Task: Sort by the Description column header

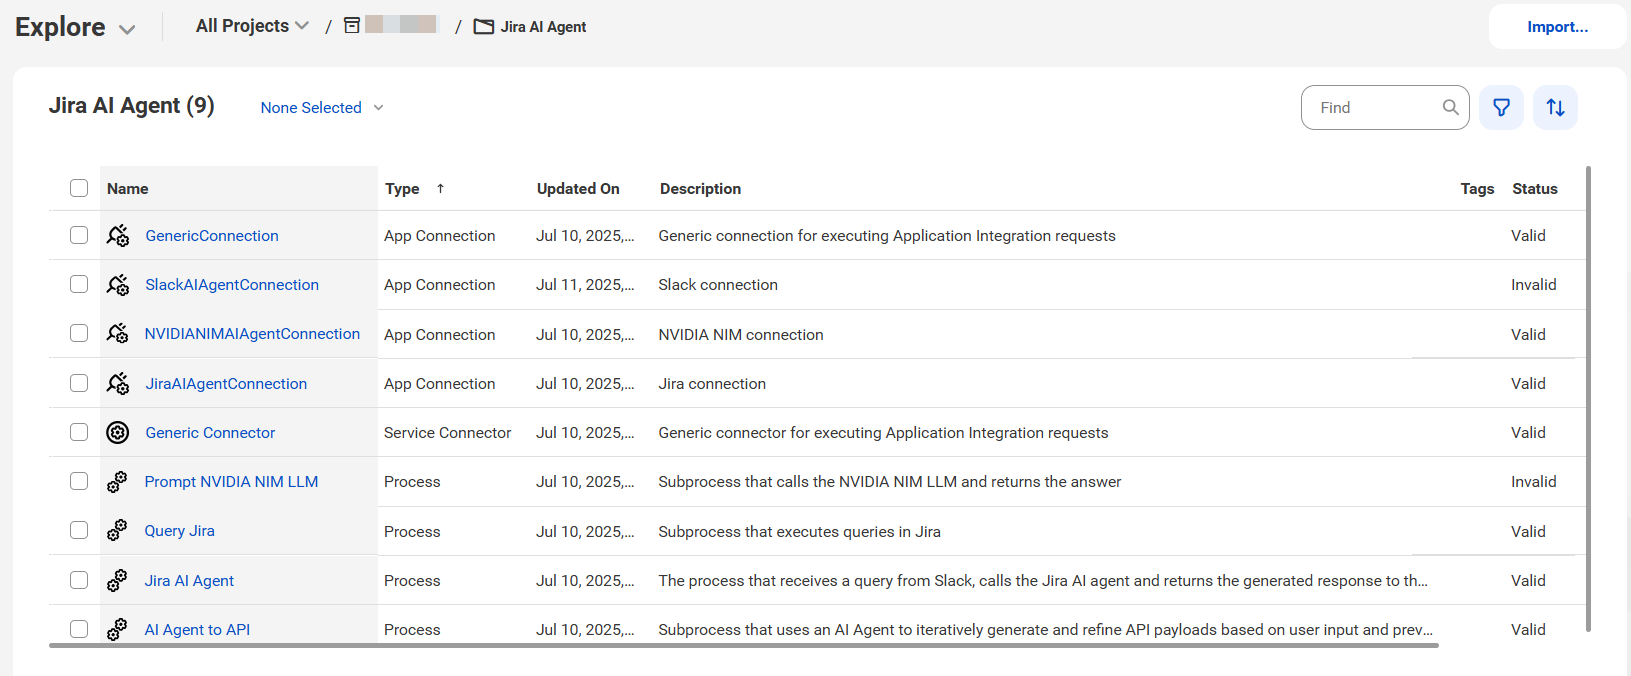Action: click(700, 188)
